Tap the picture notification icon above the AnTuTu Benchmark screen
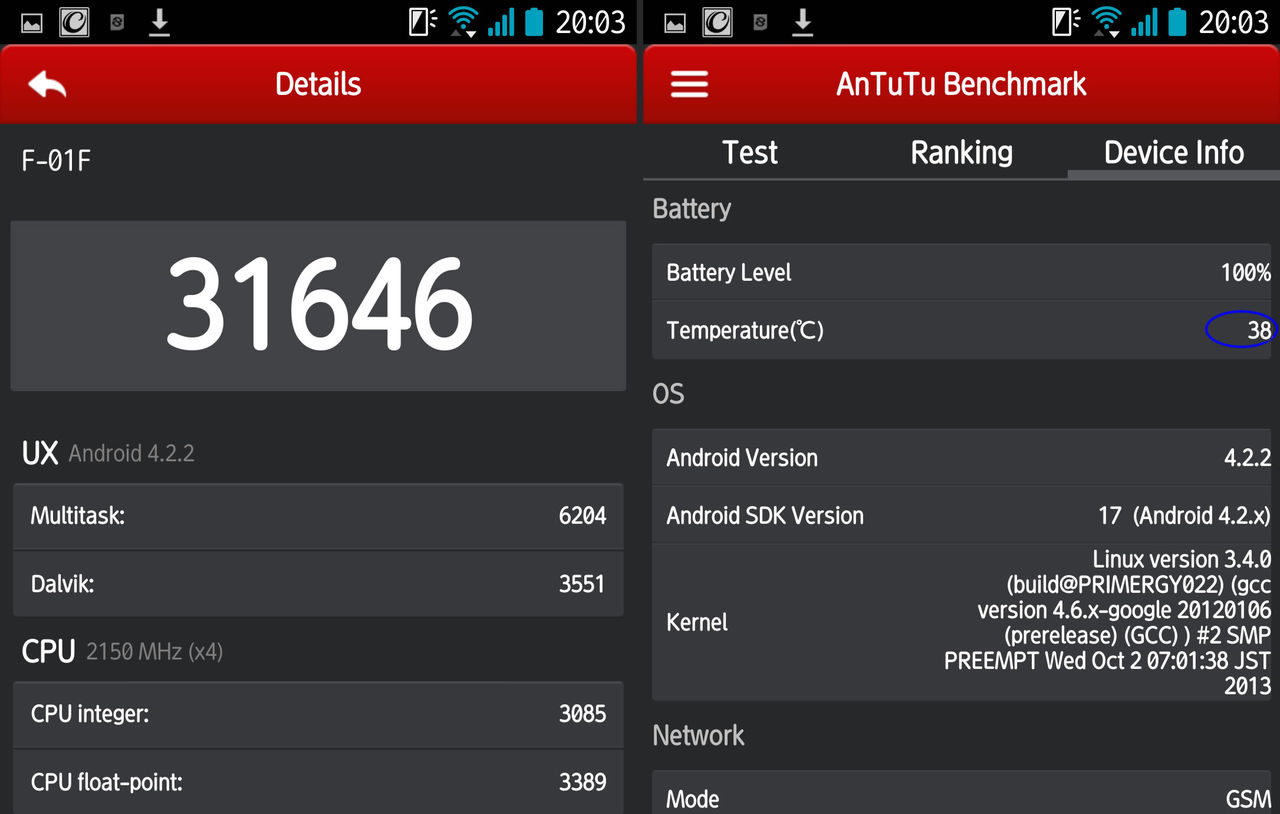1280x814 pixels. pyautogui.click(x=675, y=22)
